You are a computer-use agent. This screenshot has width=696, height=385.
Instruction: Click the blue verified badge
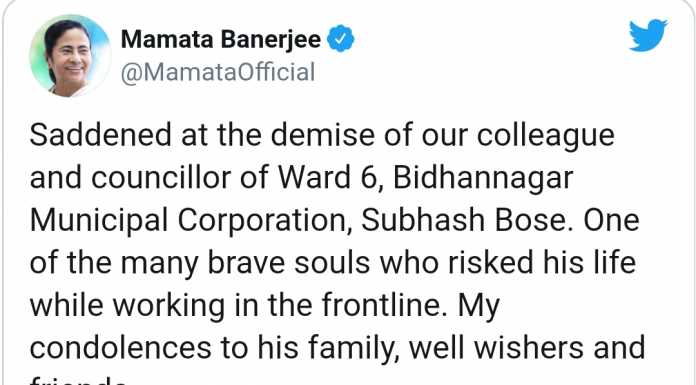tap(340, 39)
